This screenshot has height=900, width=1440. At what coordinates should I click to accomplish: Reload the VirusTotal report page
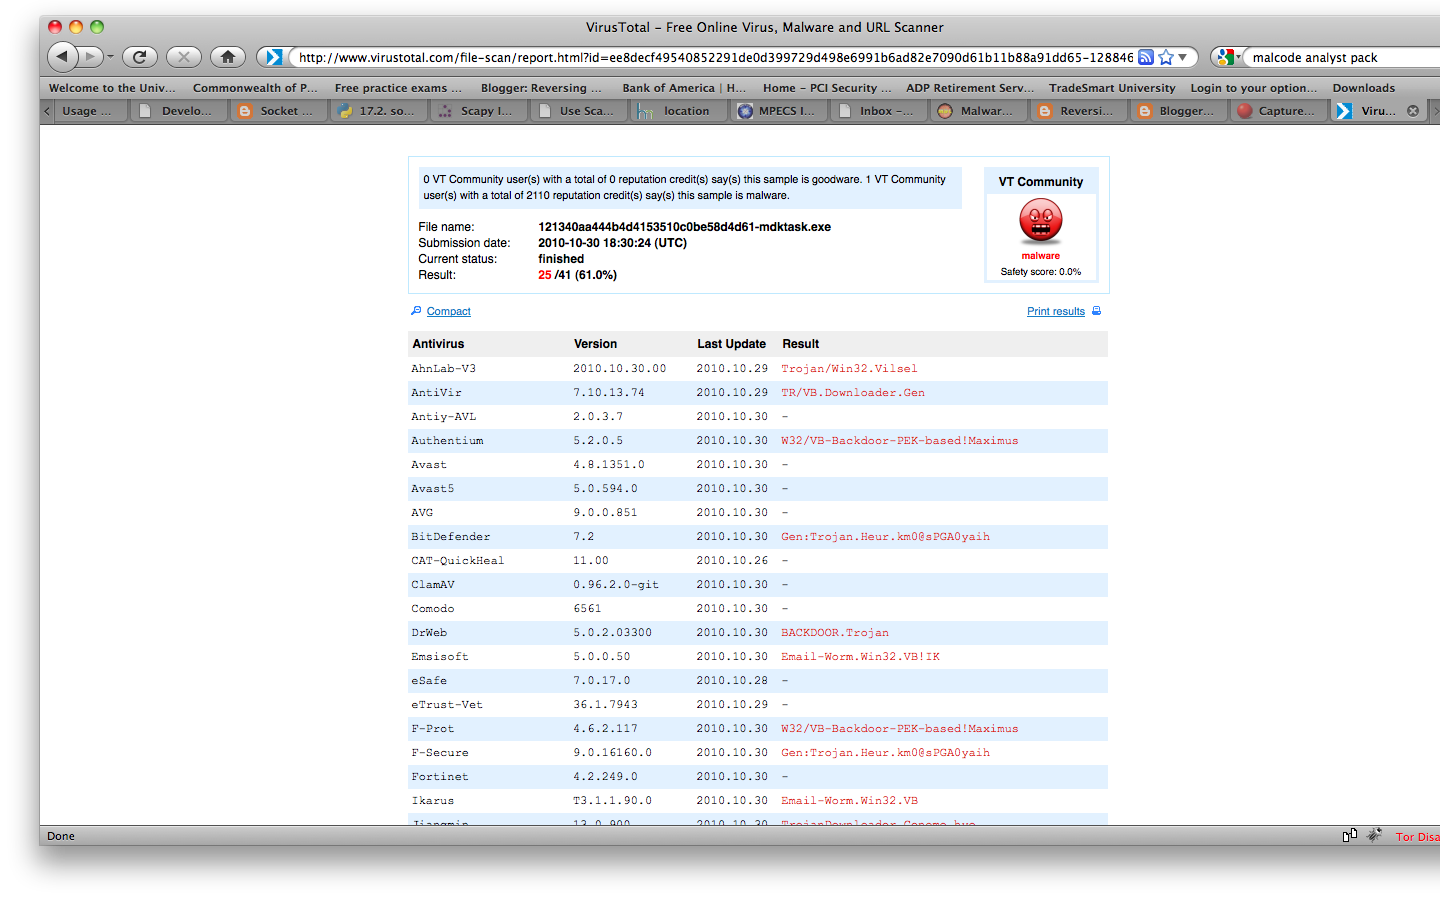coord(139,57)
